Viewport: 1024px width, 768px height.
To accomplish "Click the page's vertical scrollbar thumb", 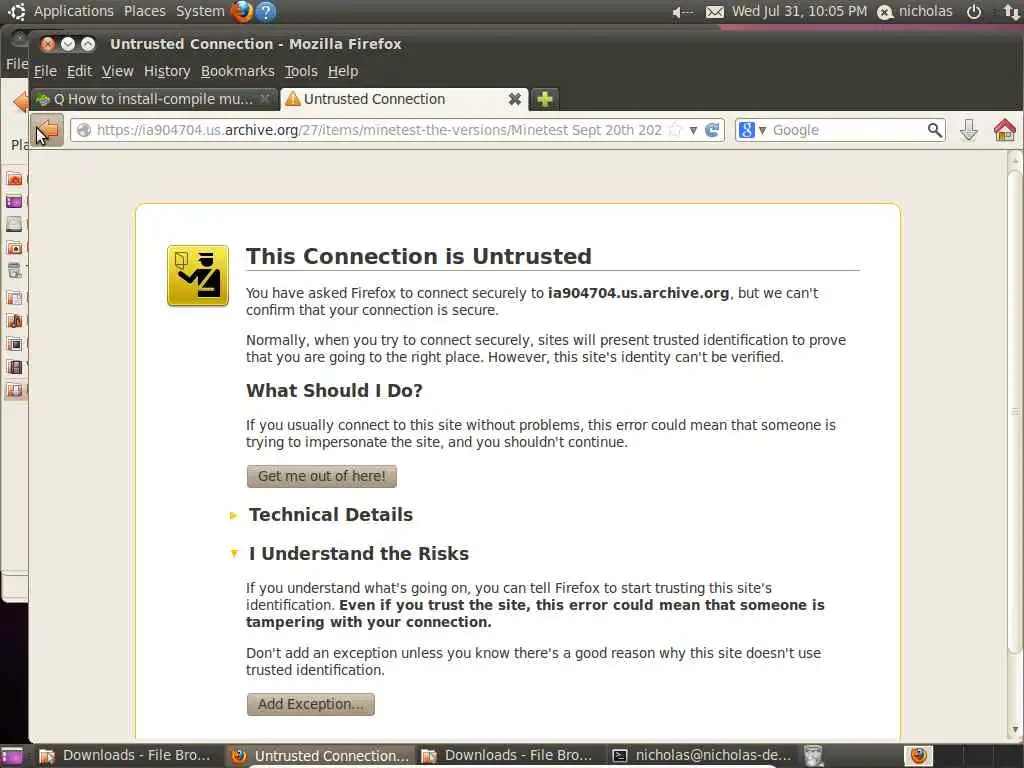I will coord(1014,411).
